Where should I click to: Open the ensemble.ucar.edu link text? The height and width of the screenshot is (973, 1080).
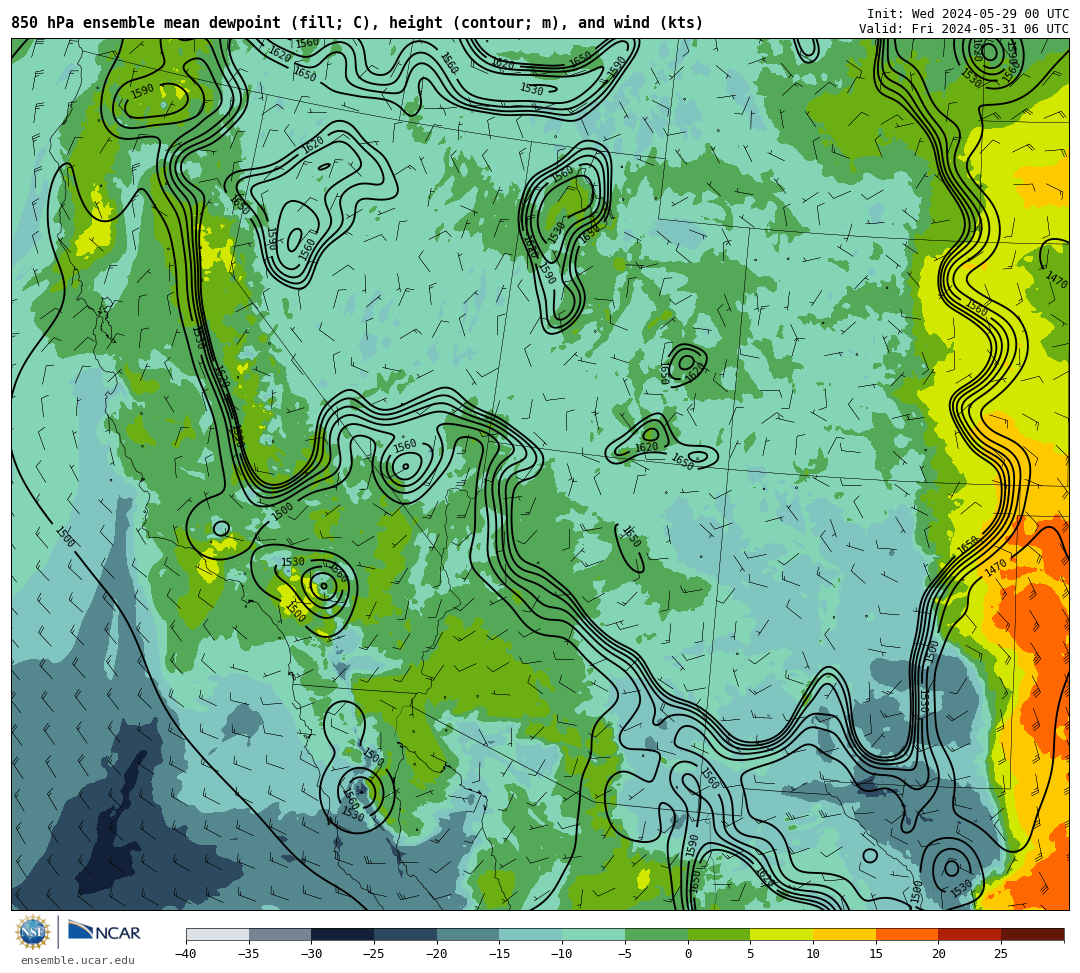pos(78,960)
